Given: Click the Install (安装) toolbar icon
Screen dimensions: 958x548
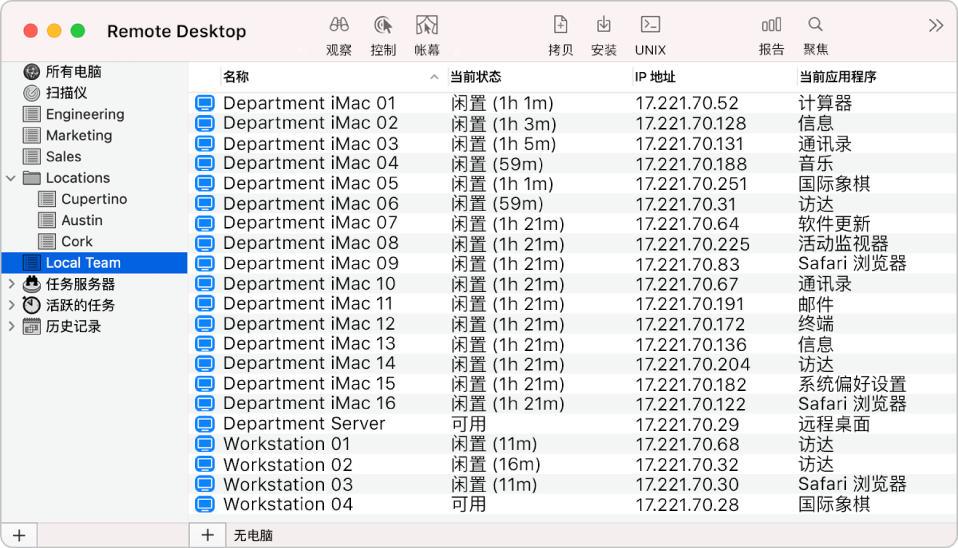Looking at the screenshot, I should (604, 25).
